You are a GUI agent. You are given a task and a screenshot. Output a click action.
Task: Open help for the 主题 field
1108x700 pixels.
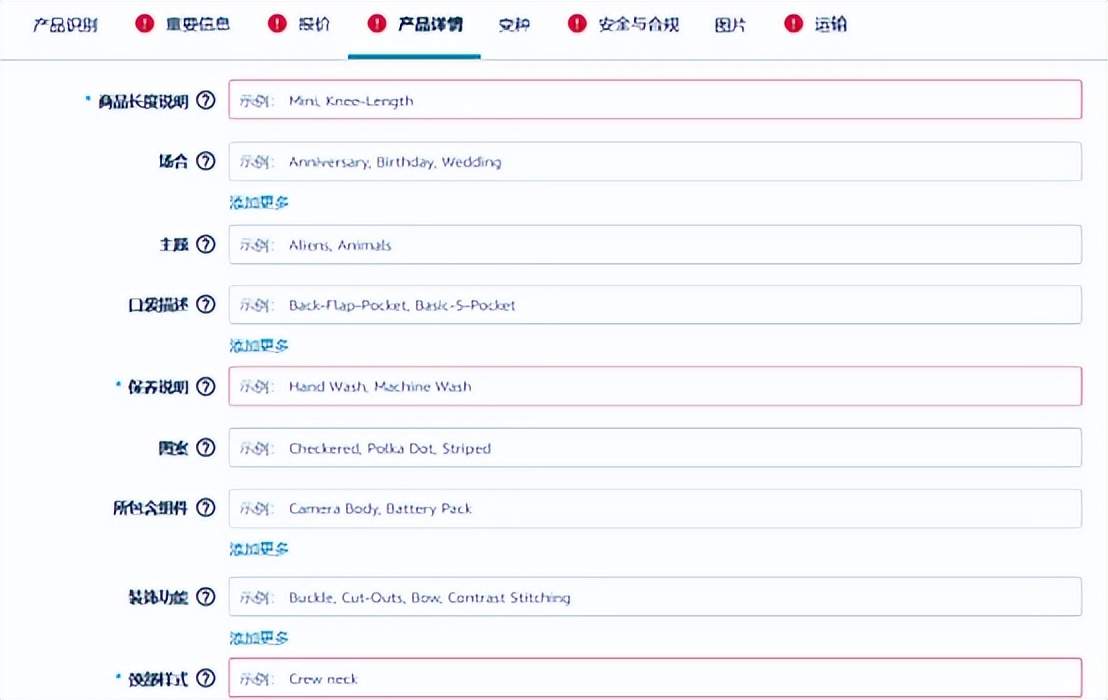(206, 244)
